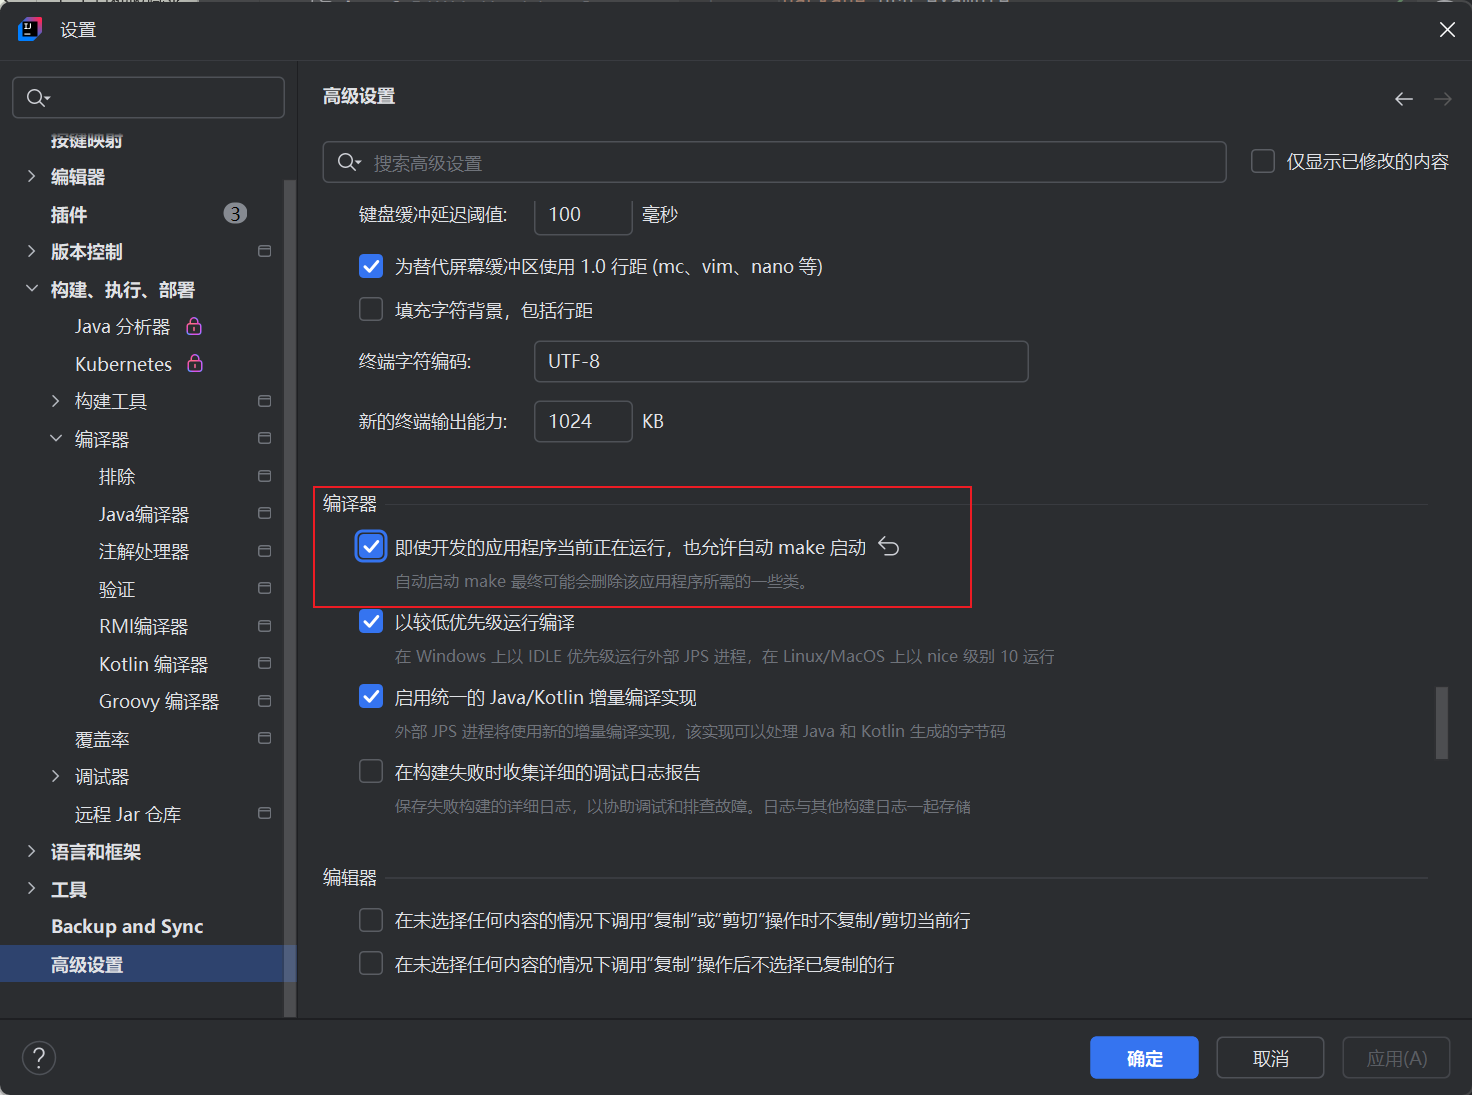Click the project-level icon beside Kotlin 编译器
This screenshot has height=1095, width=1472.
click(264, 663)
